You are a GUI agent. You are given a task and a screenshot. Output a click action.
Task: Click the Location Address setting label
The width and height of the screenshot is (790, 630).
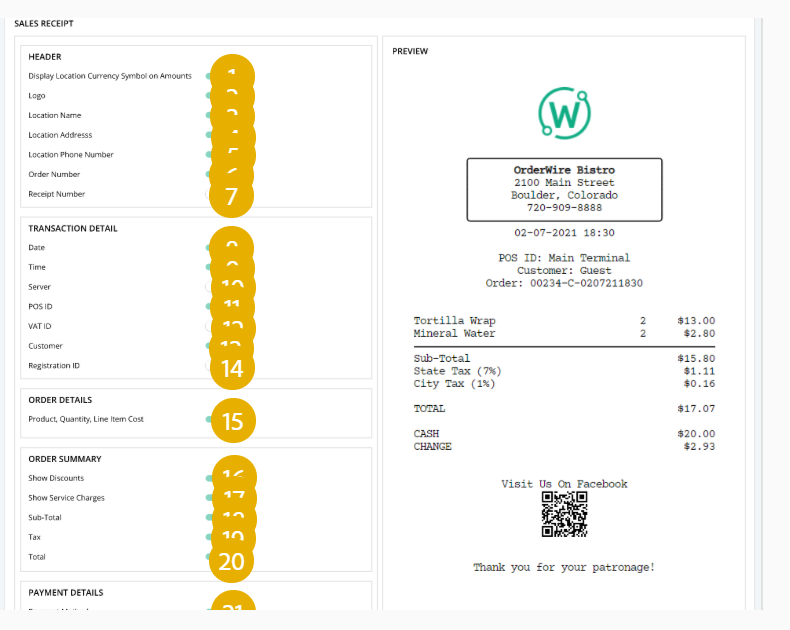tap(60, 135)
